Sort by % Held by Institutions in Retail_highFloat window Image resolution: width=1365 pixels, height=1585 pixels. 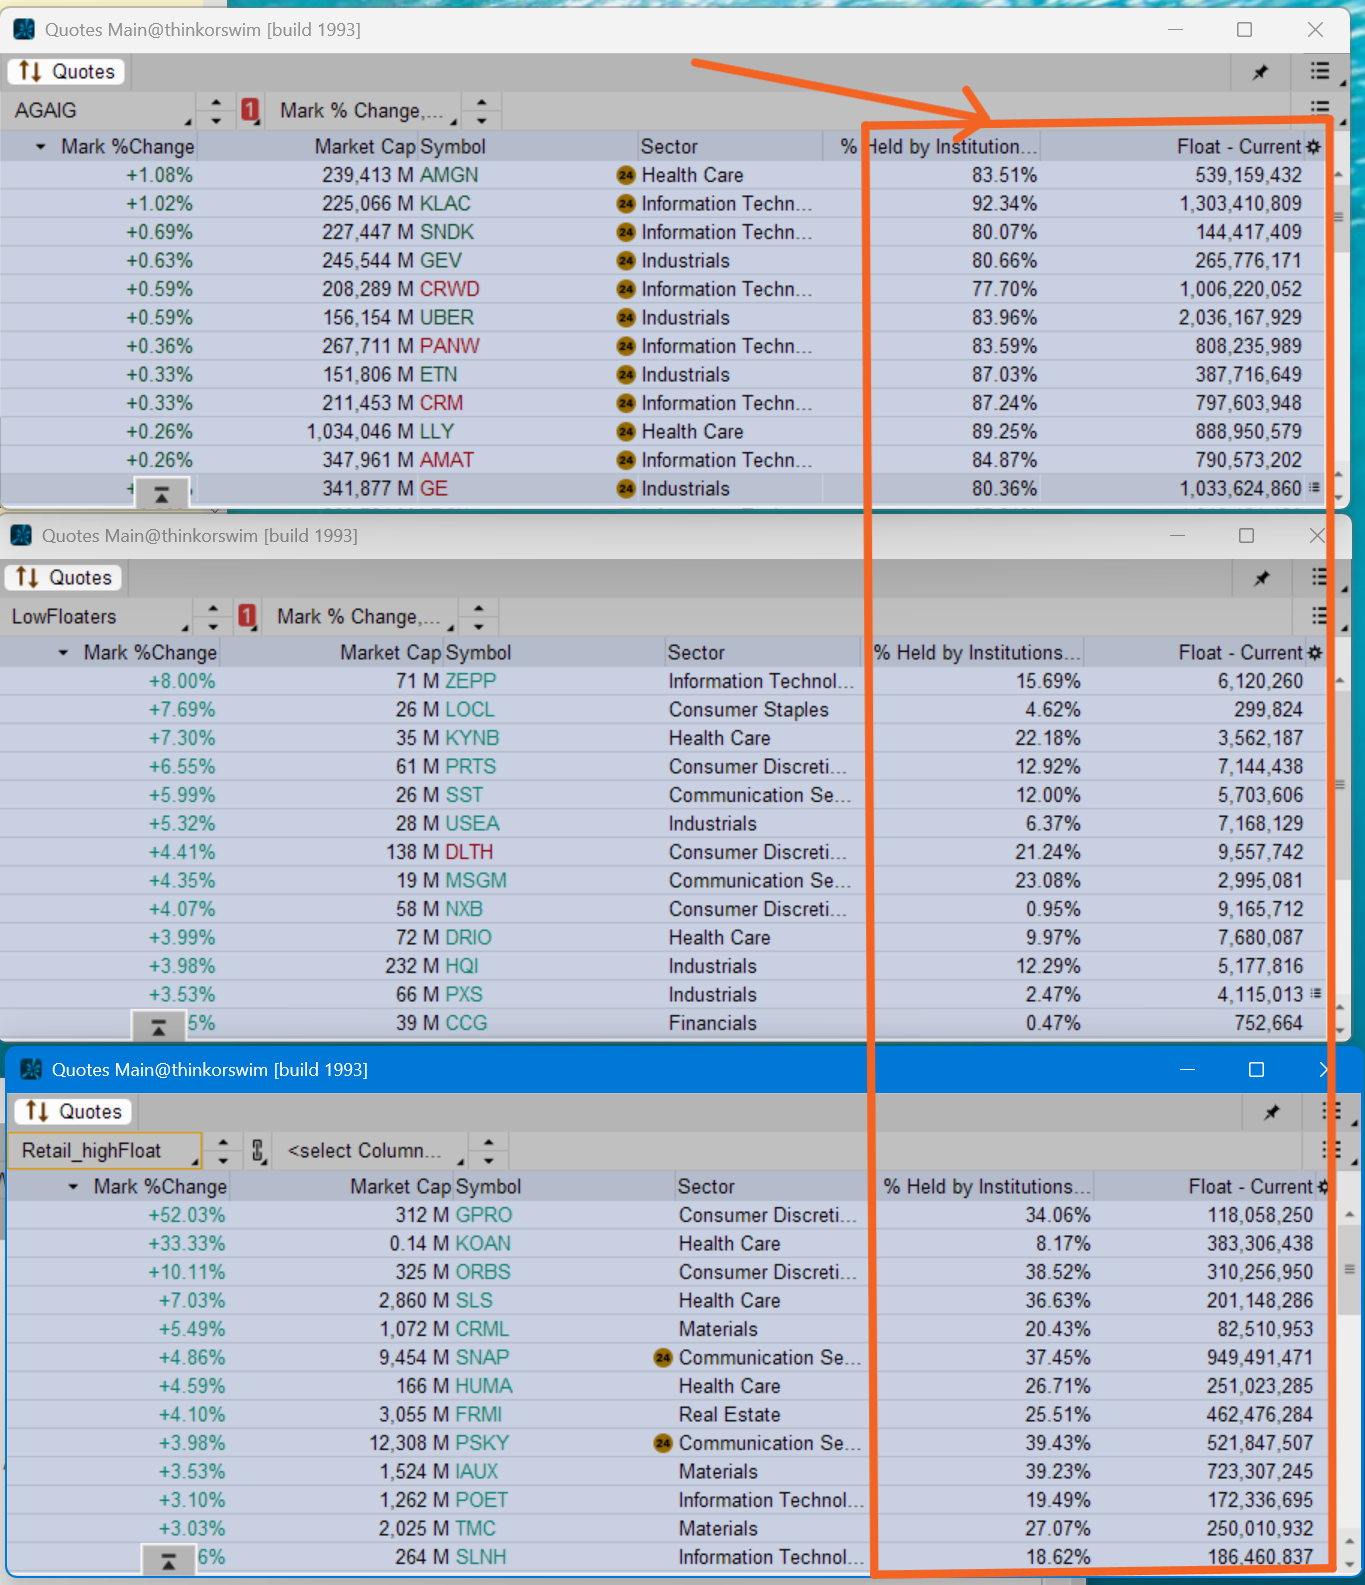click(986, 1187)
